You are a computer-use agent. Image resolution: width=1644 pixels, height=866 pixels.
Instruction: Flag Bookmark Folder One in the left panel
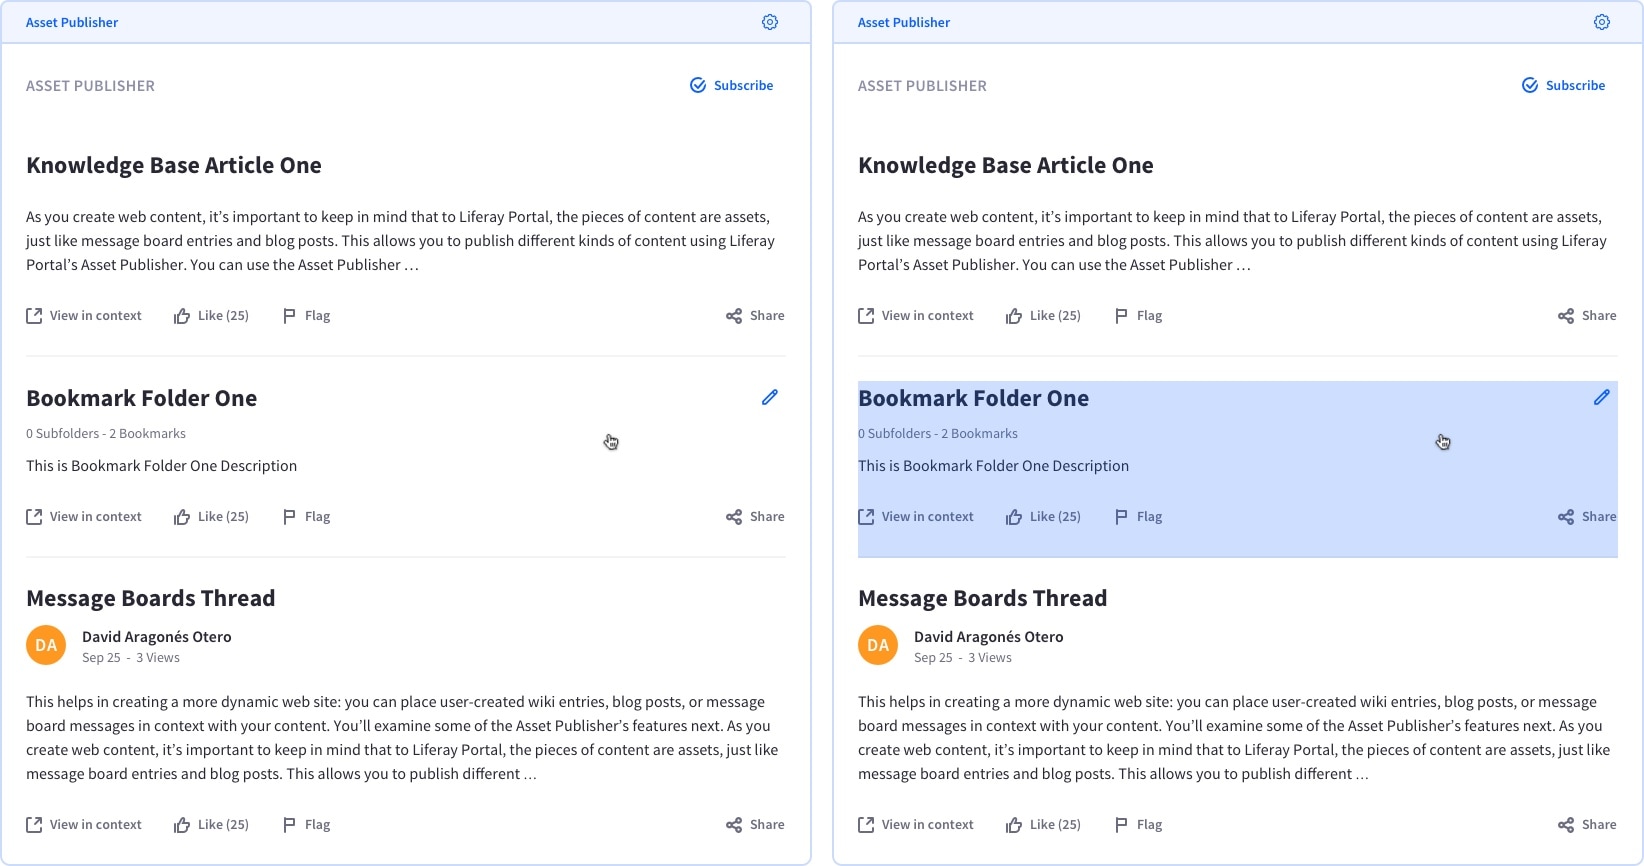306,517
